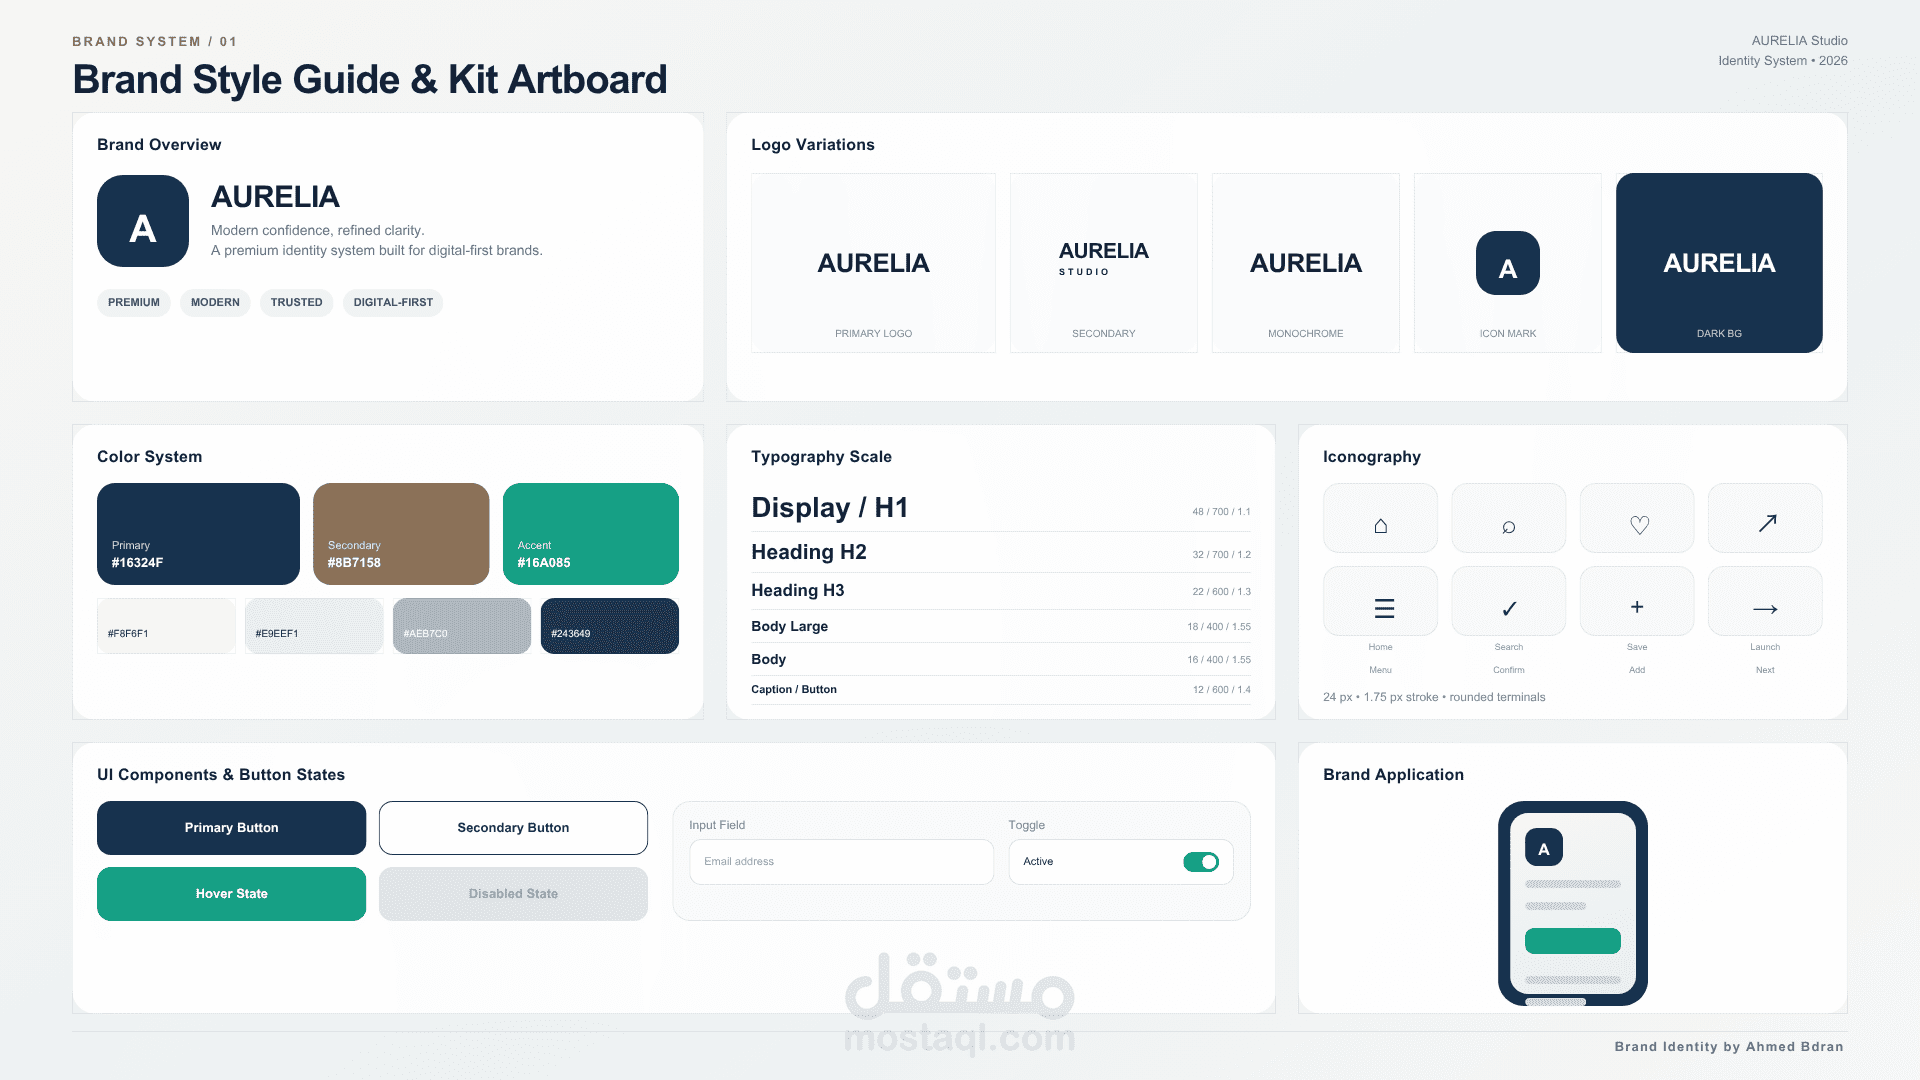Click the Heading H2 typography row

(x=1001, y=552)
